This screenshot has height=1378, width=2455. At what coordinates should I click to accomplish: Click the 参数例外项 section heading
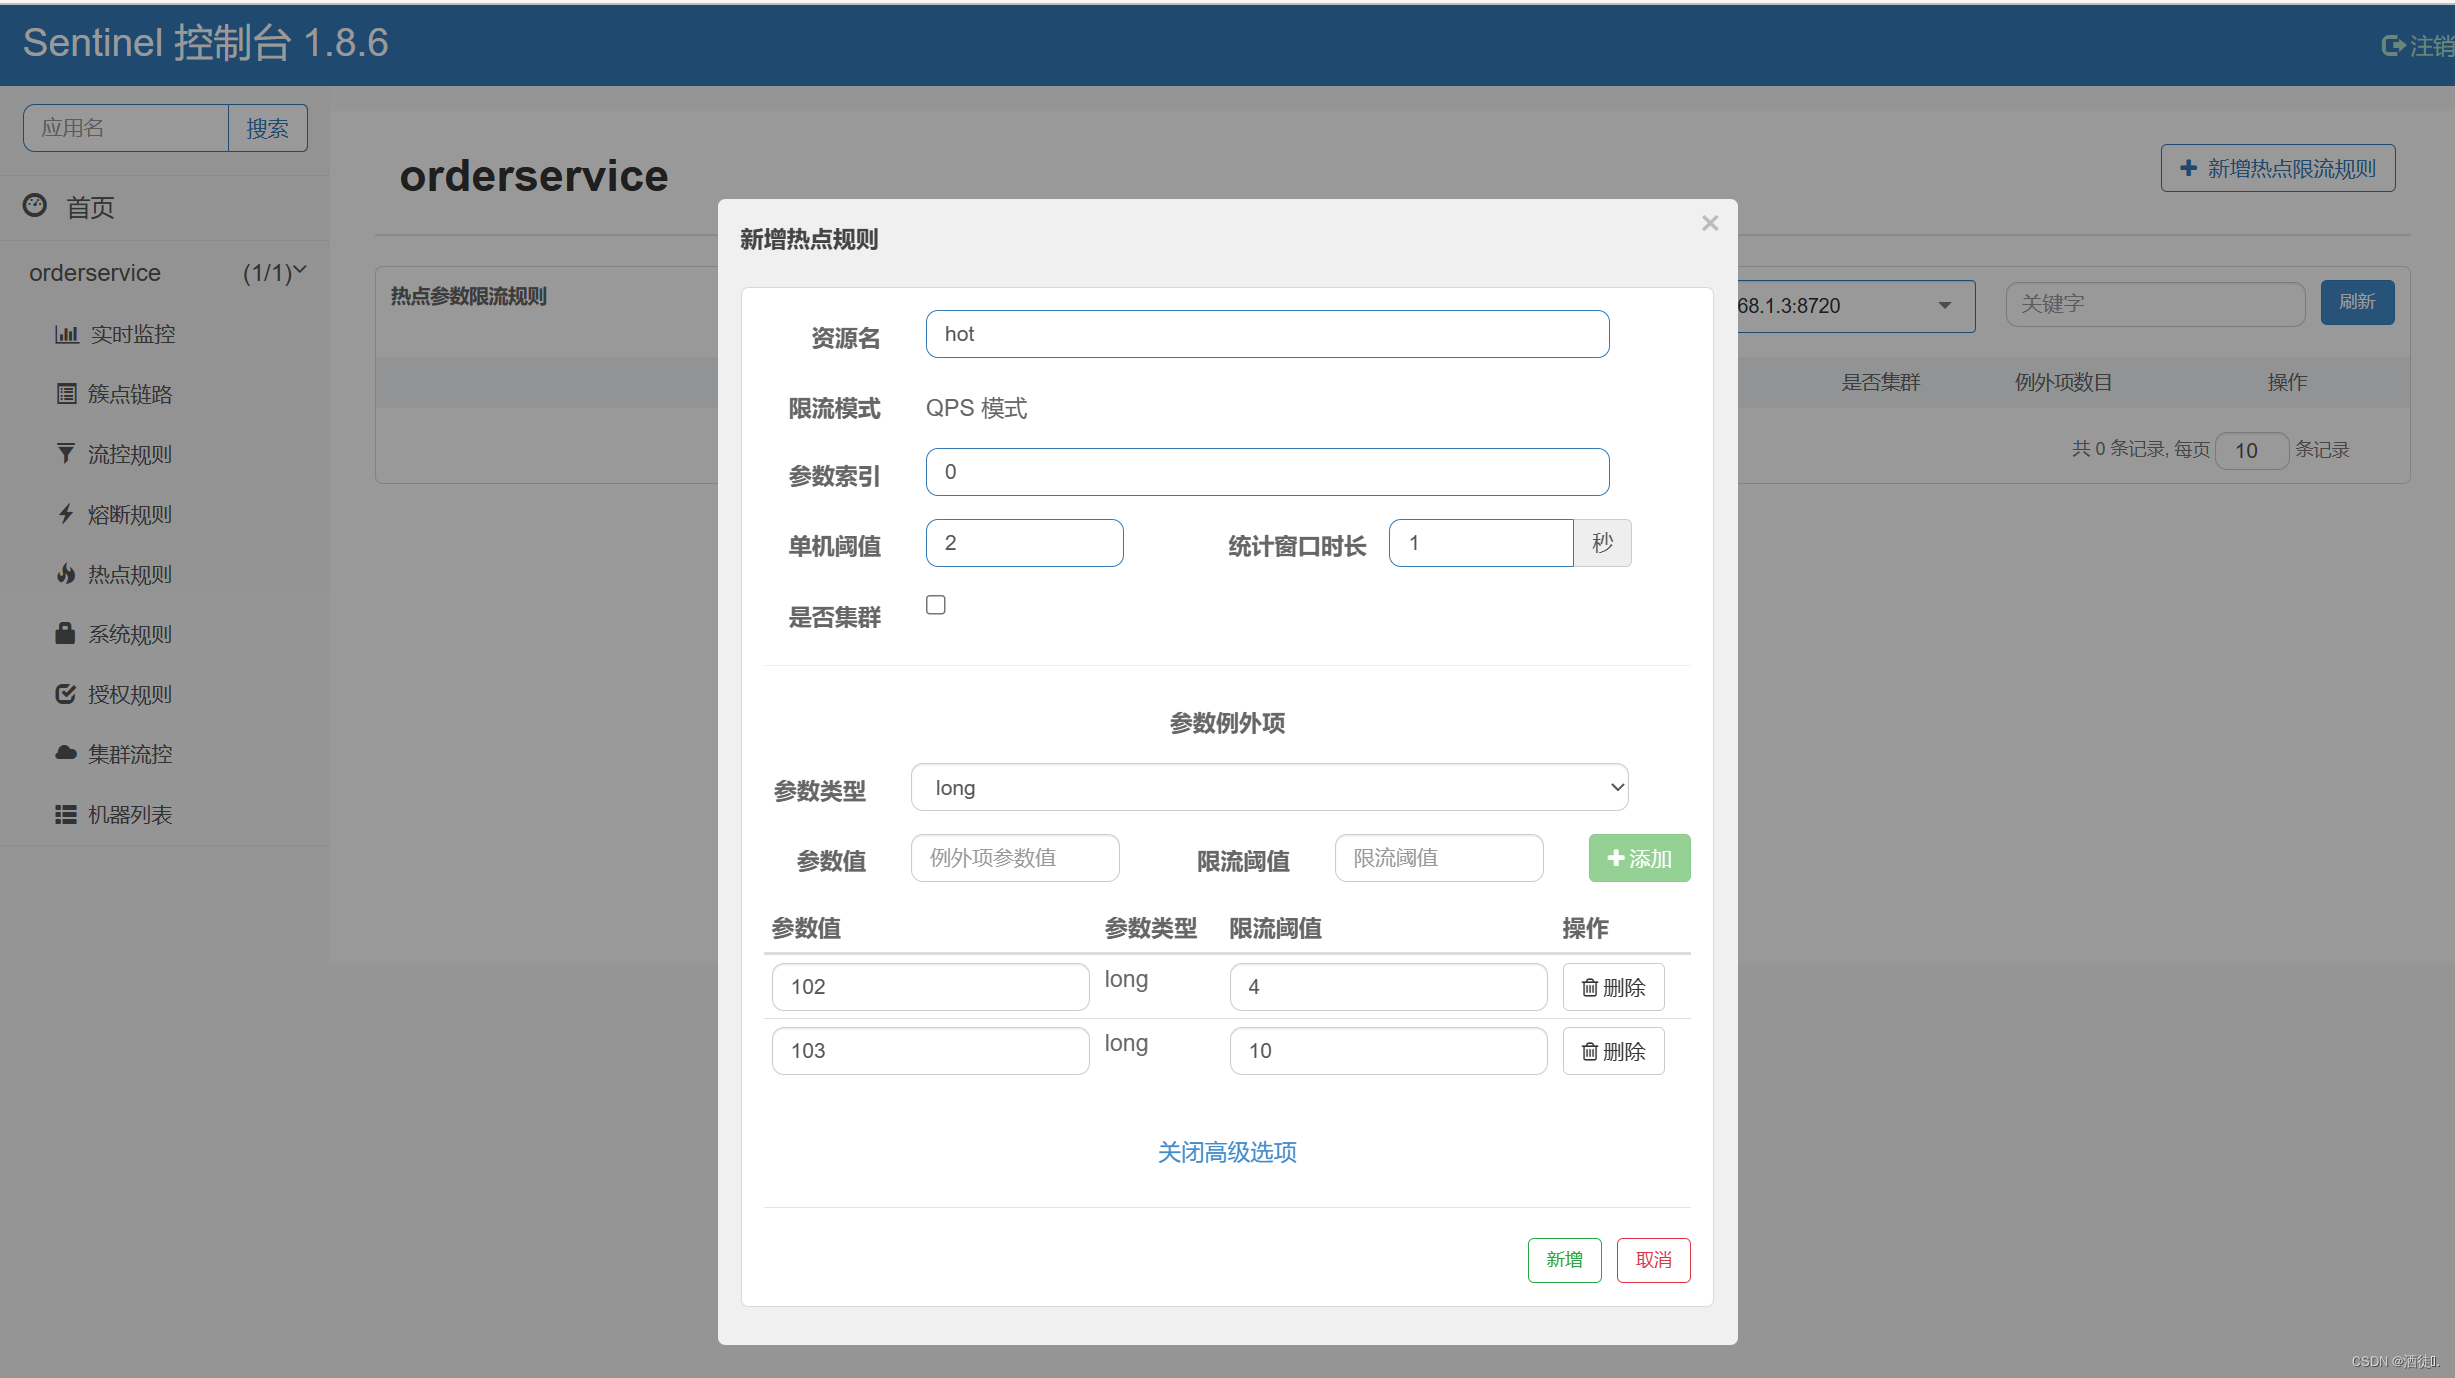coord(1227,722)
